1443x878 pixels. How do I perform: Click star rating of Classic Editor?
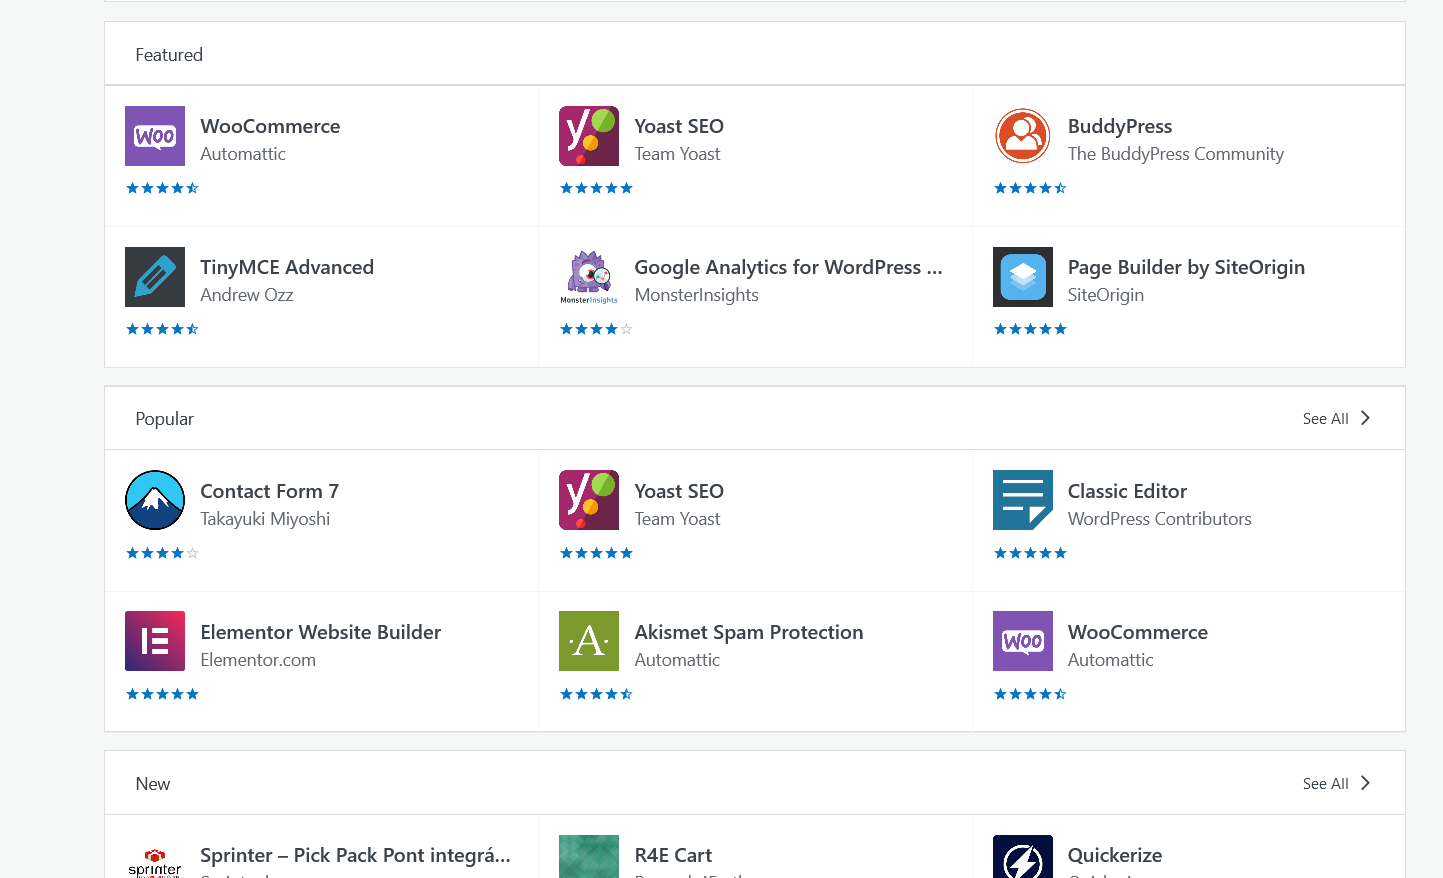(x=1030, y=553)
